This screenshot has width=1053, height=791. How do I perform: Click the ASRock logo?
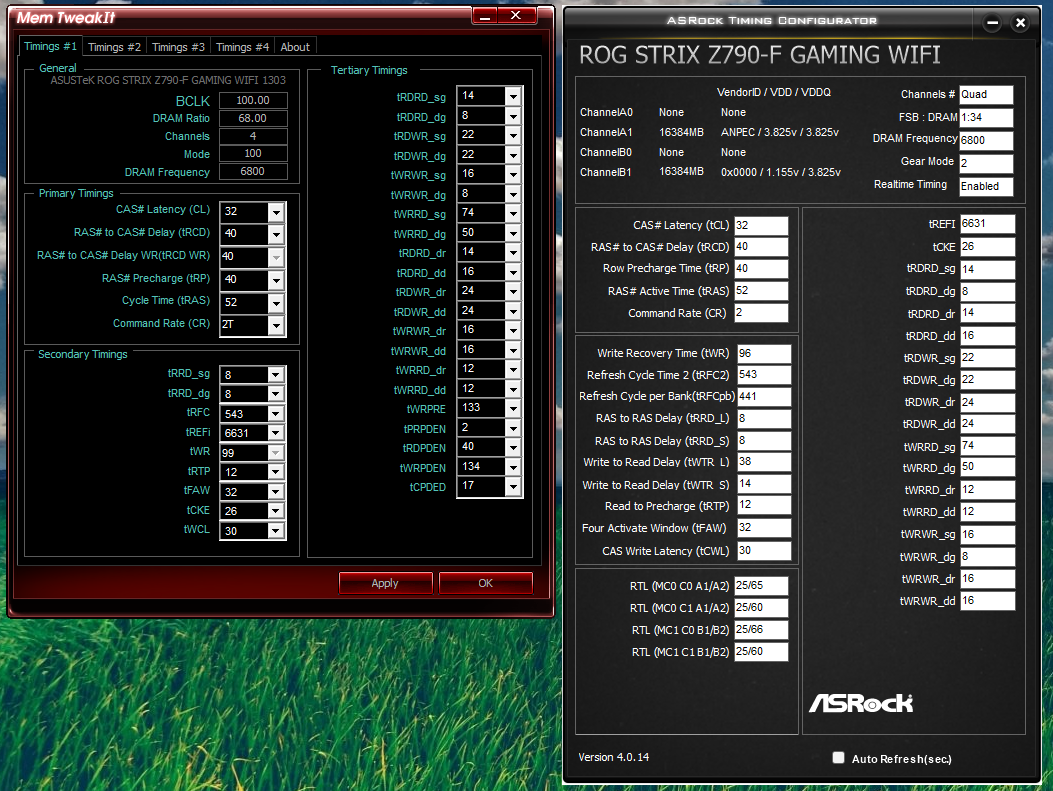coord(861,703)
